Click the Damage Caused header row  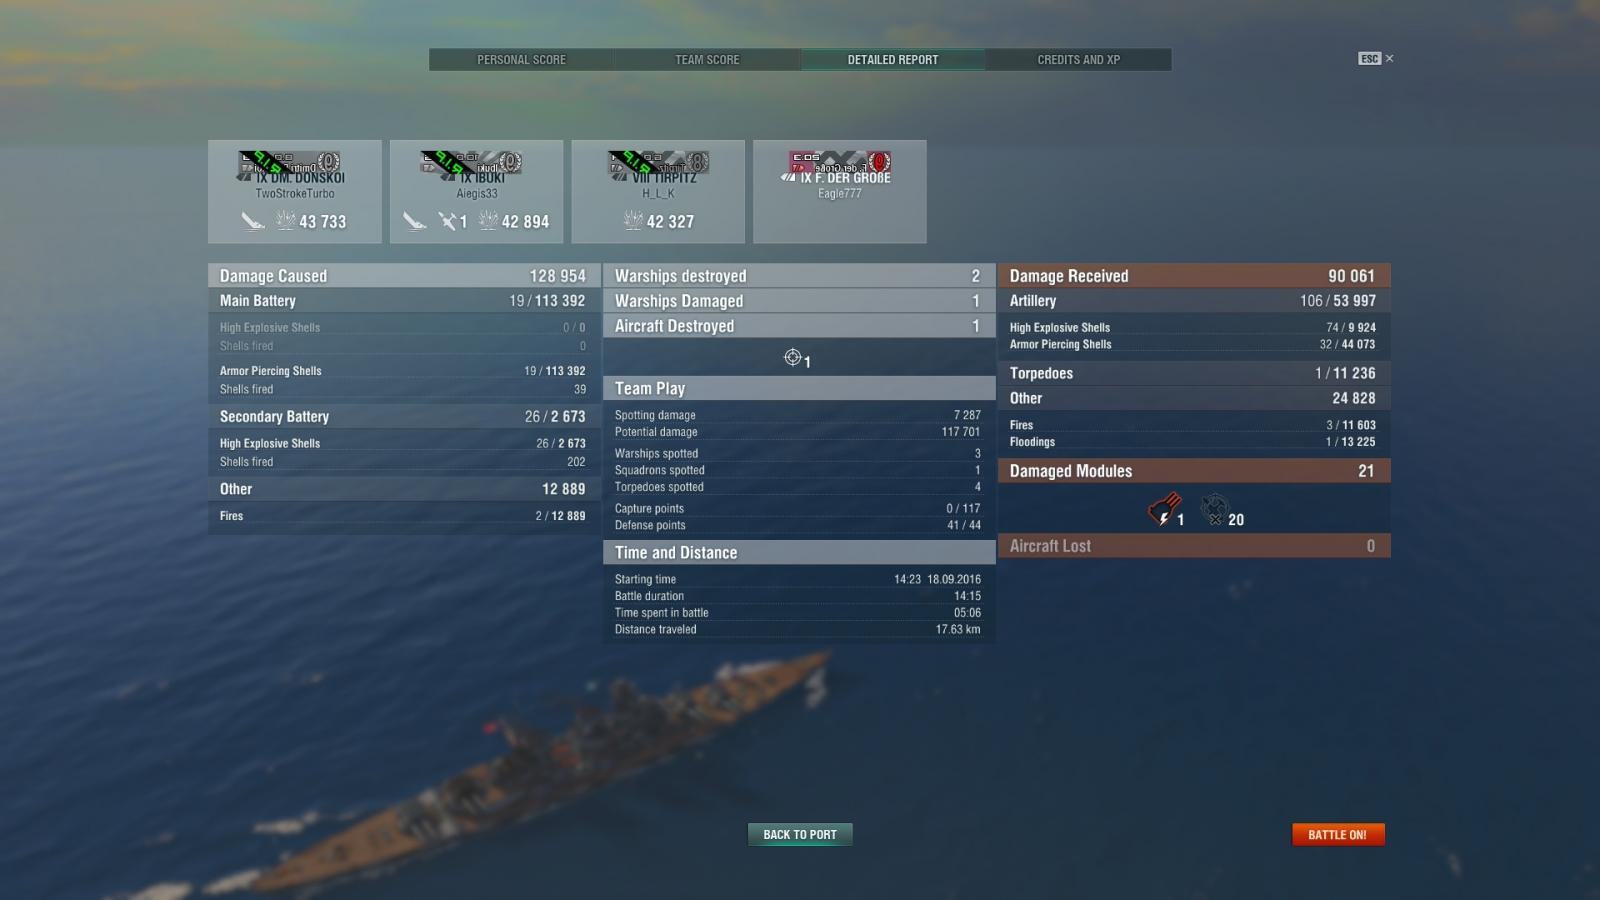[x=404, y=276]
